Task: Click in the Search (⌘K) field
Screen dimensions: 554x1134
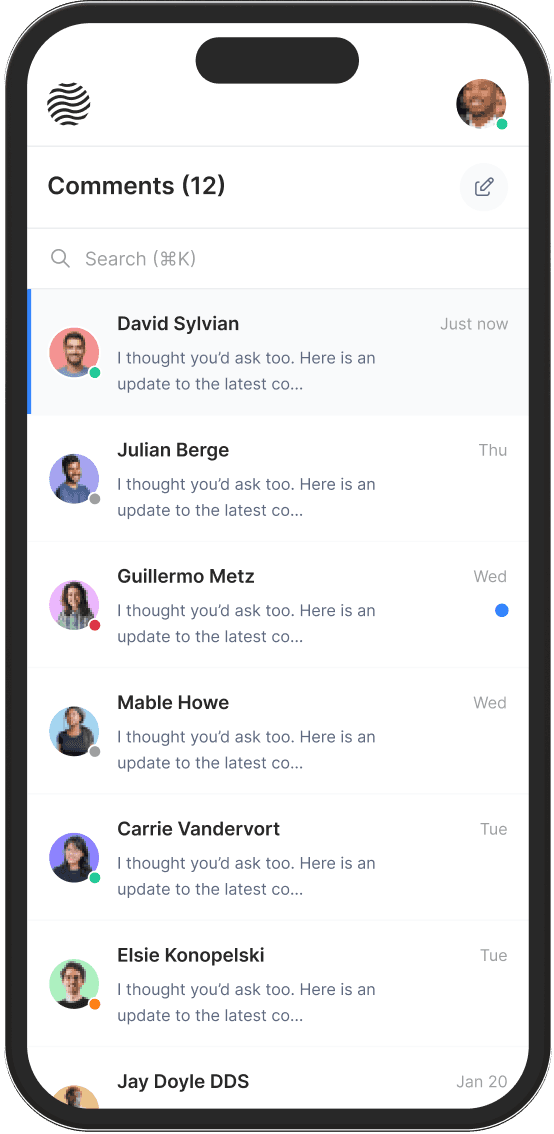Action: pyautogui.click(x=278, y=259)
